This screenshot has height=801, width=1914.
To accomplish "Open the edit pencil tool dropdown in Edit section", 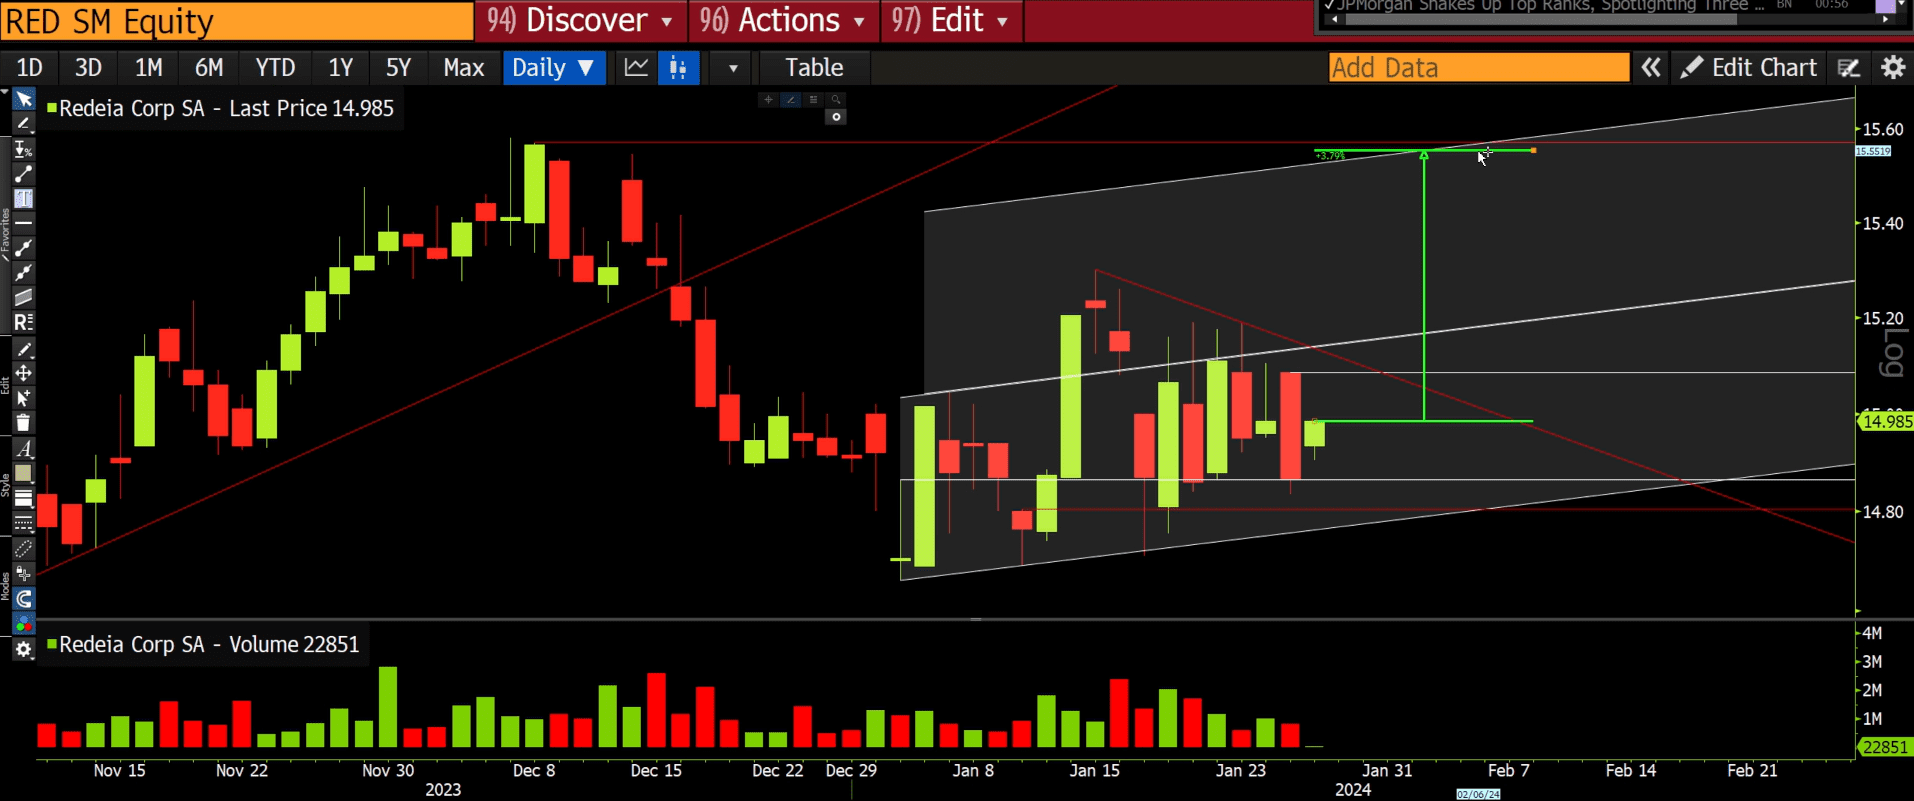I will click(23, 349).
